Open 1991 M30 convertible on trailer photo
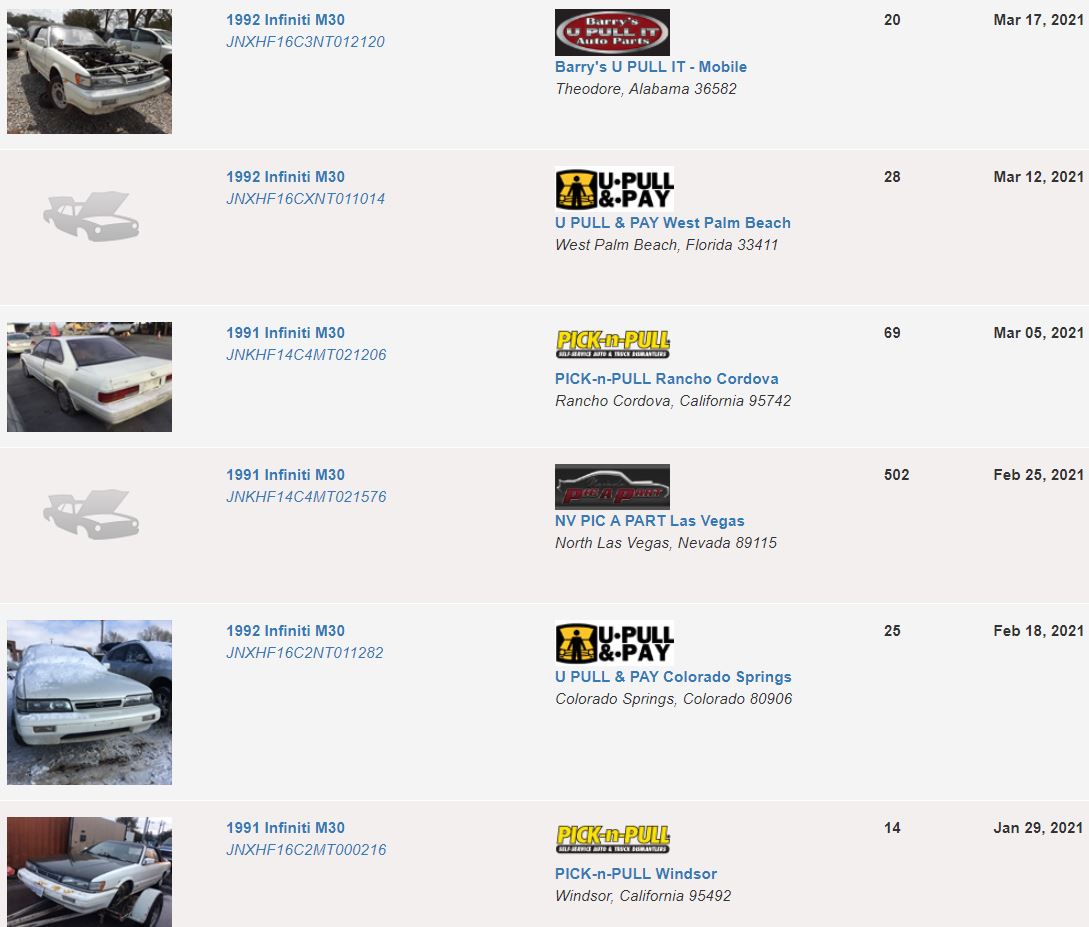Viewport: 1089px width, 927px height. click(90, 872)
